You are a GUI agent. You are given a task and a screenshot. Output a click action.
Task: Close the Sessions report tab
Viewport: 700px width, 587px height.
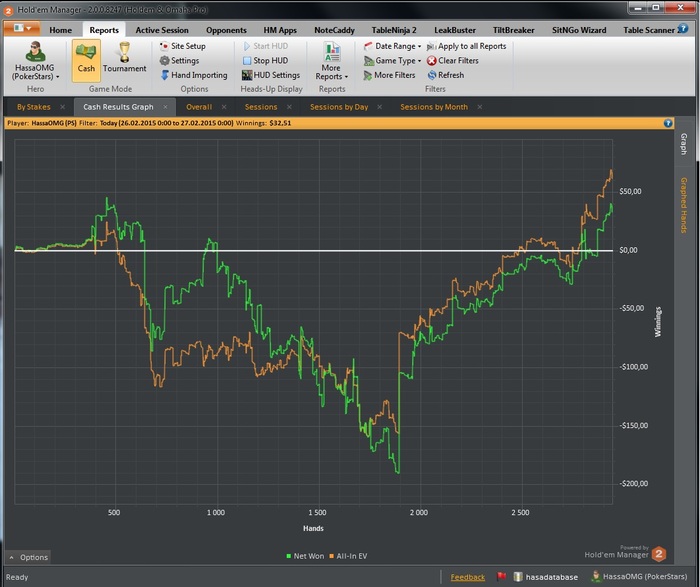pos(289,107)
